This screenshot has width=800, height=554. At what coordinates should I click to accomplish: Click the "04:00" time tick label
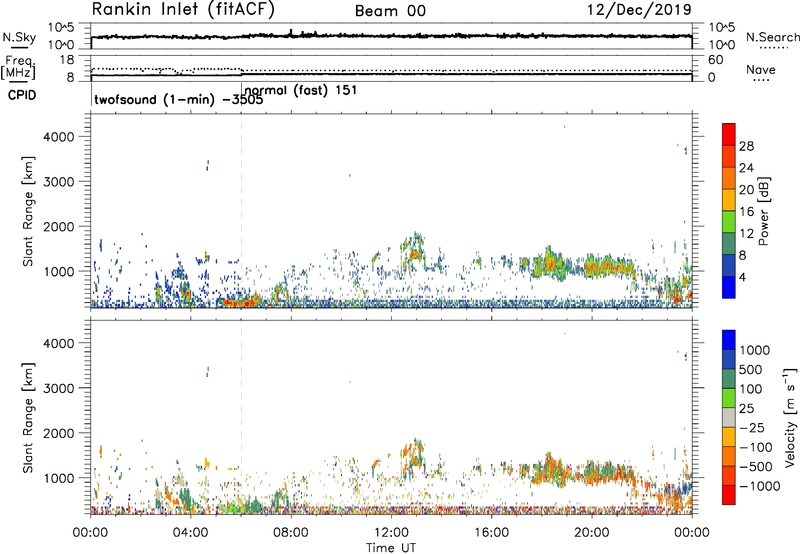191,533
